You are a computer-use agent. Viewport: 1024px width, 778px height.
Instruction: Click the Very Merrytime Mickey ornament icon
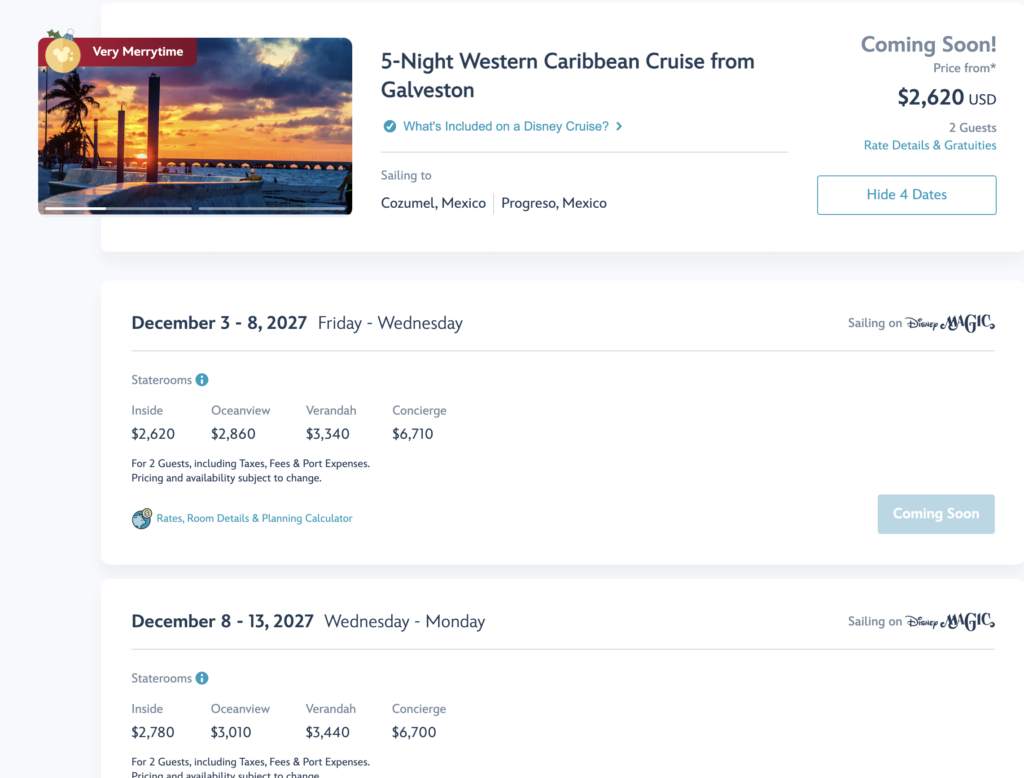tap(63, 54)
